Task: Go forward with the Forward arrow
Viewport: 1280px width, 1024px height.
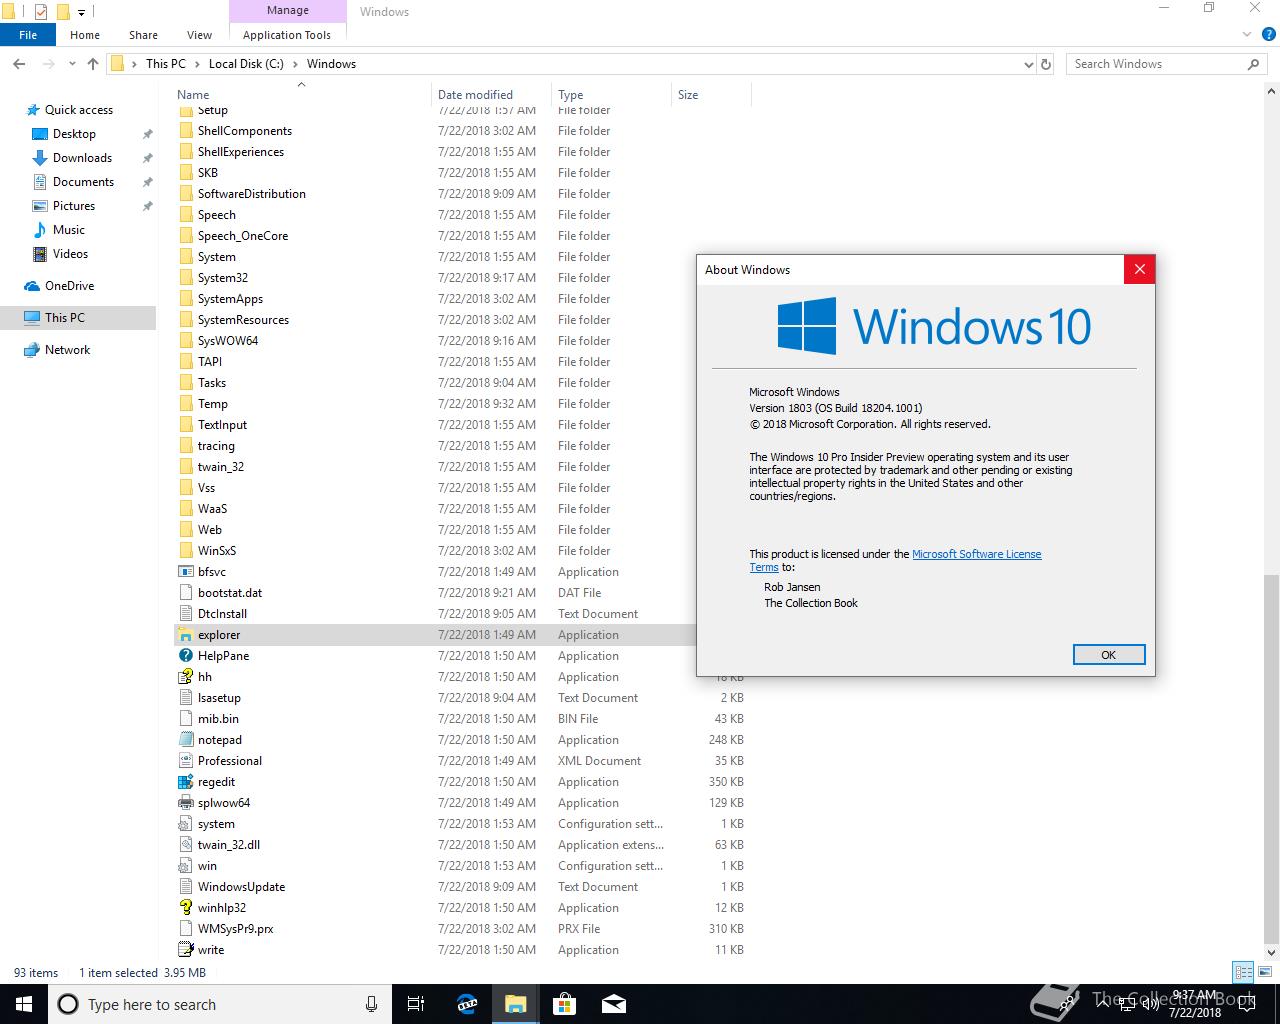Action: [49, 64]
